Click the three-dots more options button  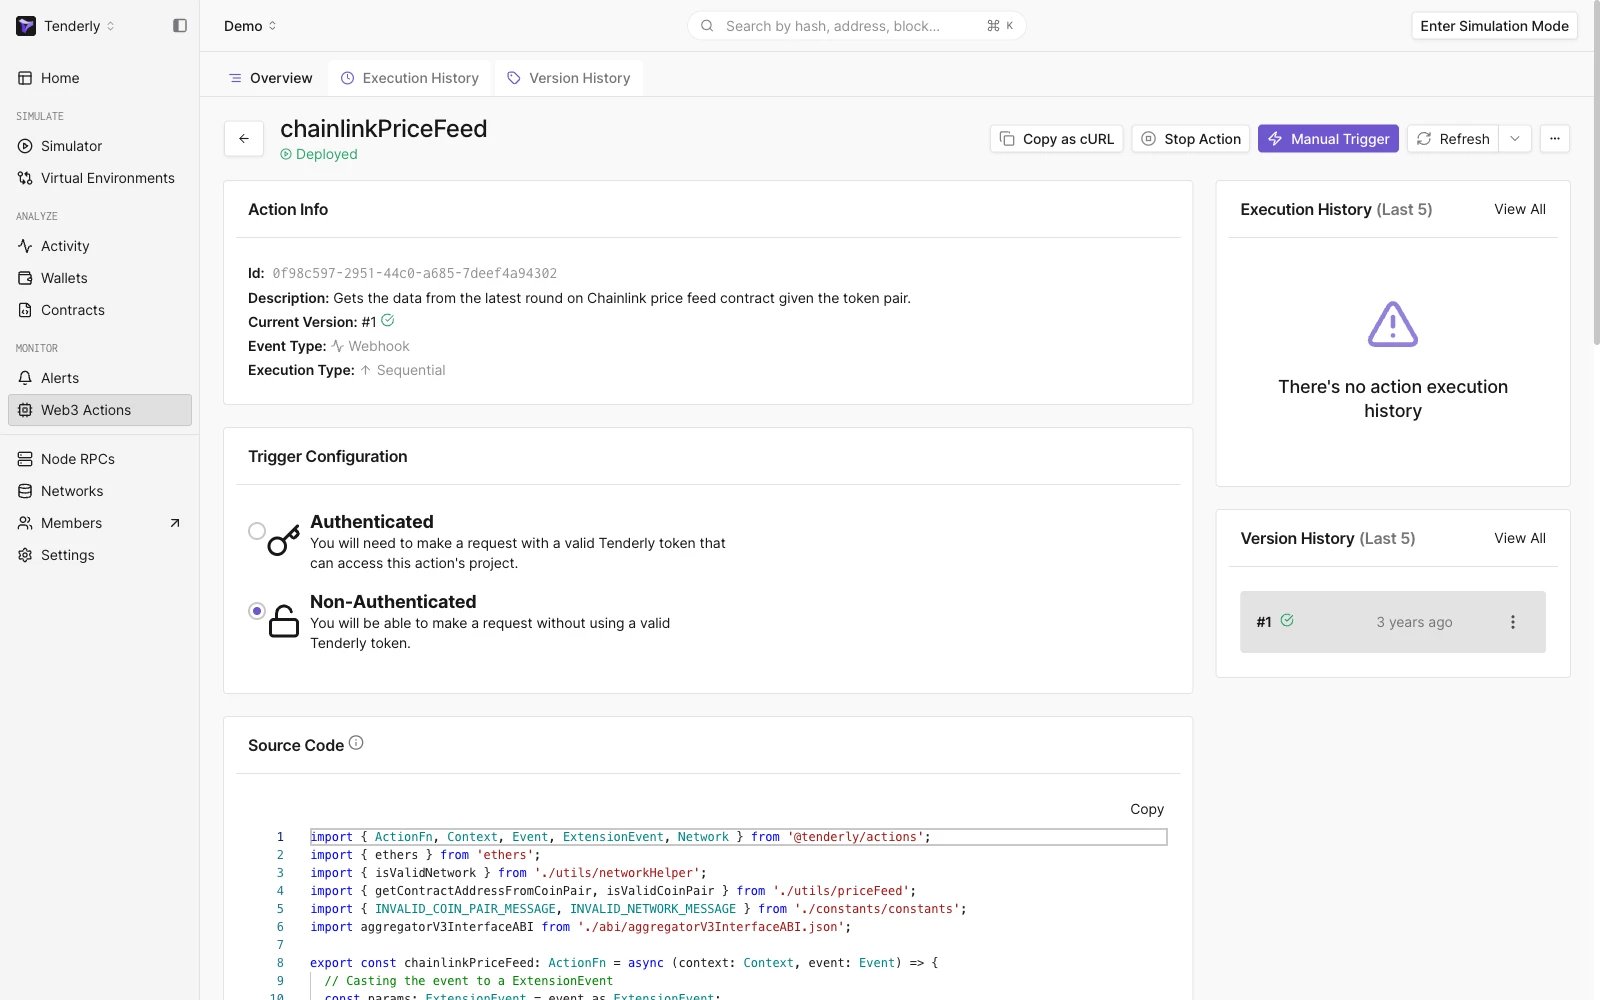(1554, 139)
